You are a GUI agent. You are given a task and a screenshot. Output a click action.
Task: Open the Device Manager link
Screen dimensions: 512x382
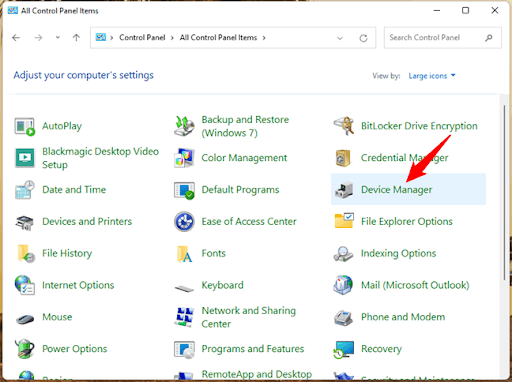(x=396, y=190)
